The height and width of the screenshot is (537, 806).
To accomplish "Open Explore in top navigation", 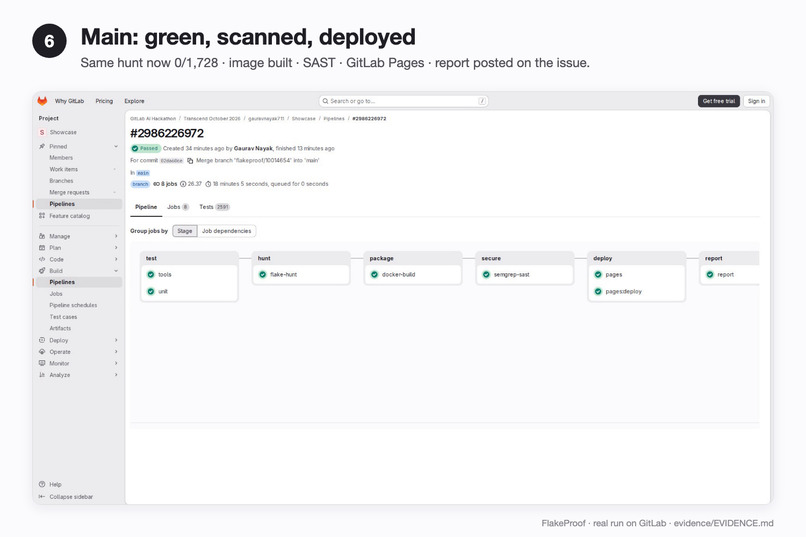I will [x=134, y=101].
